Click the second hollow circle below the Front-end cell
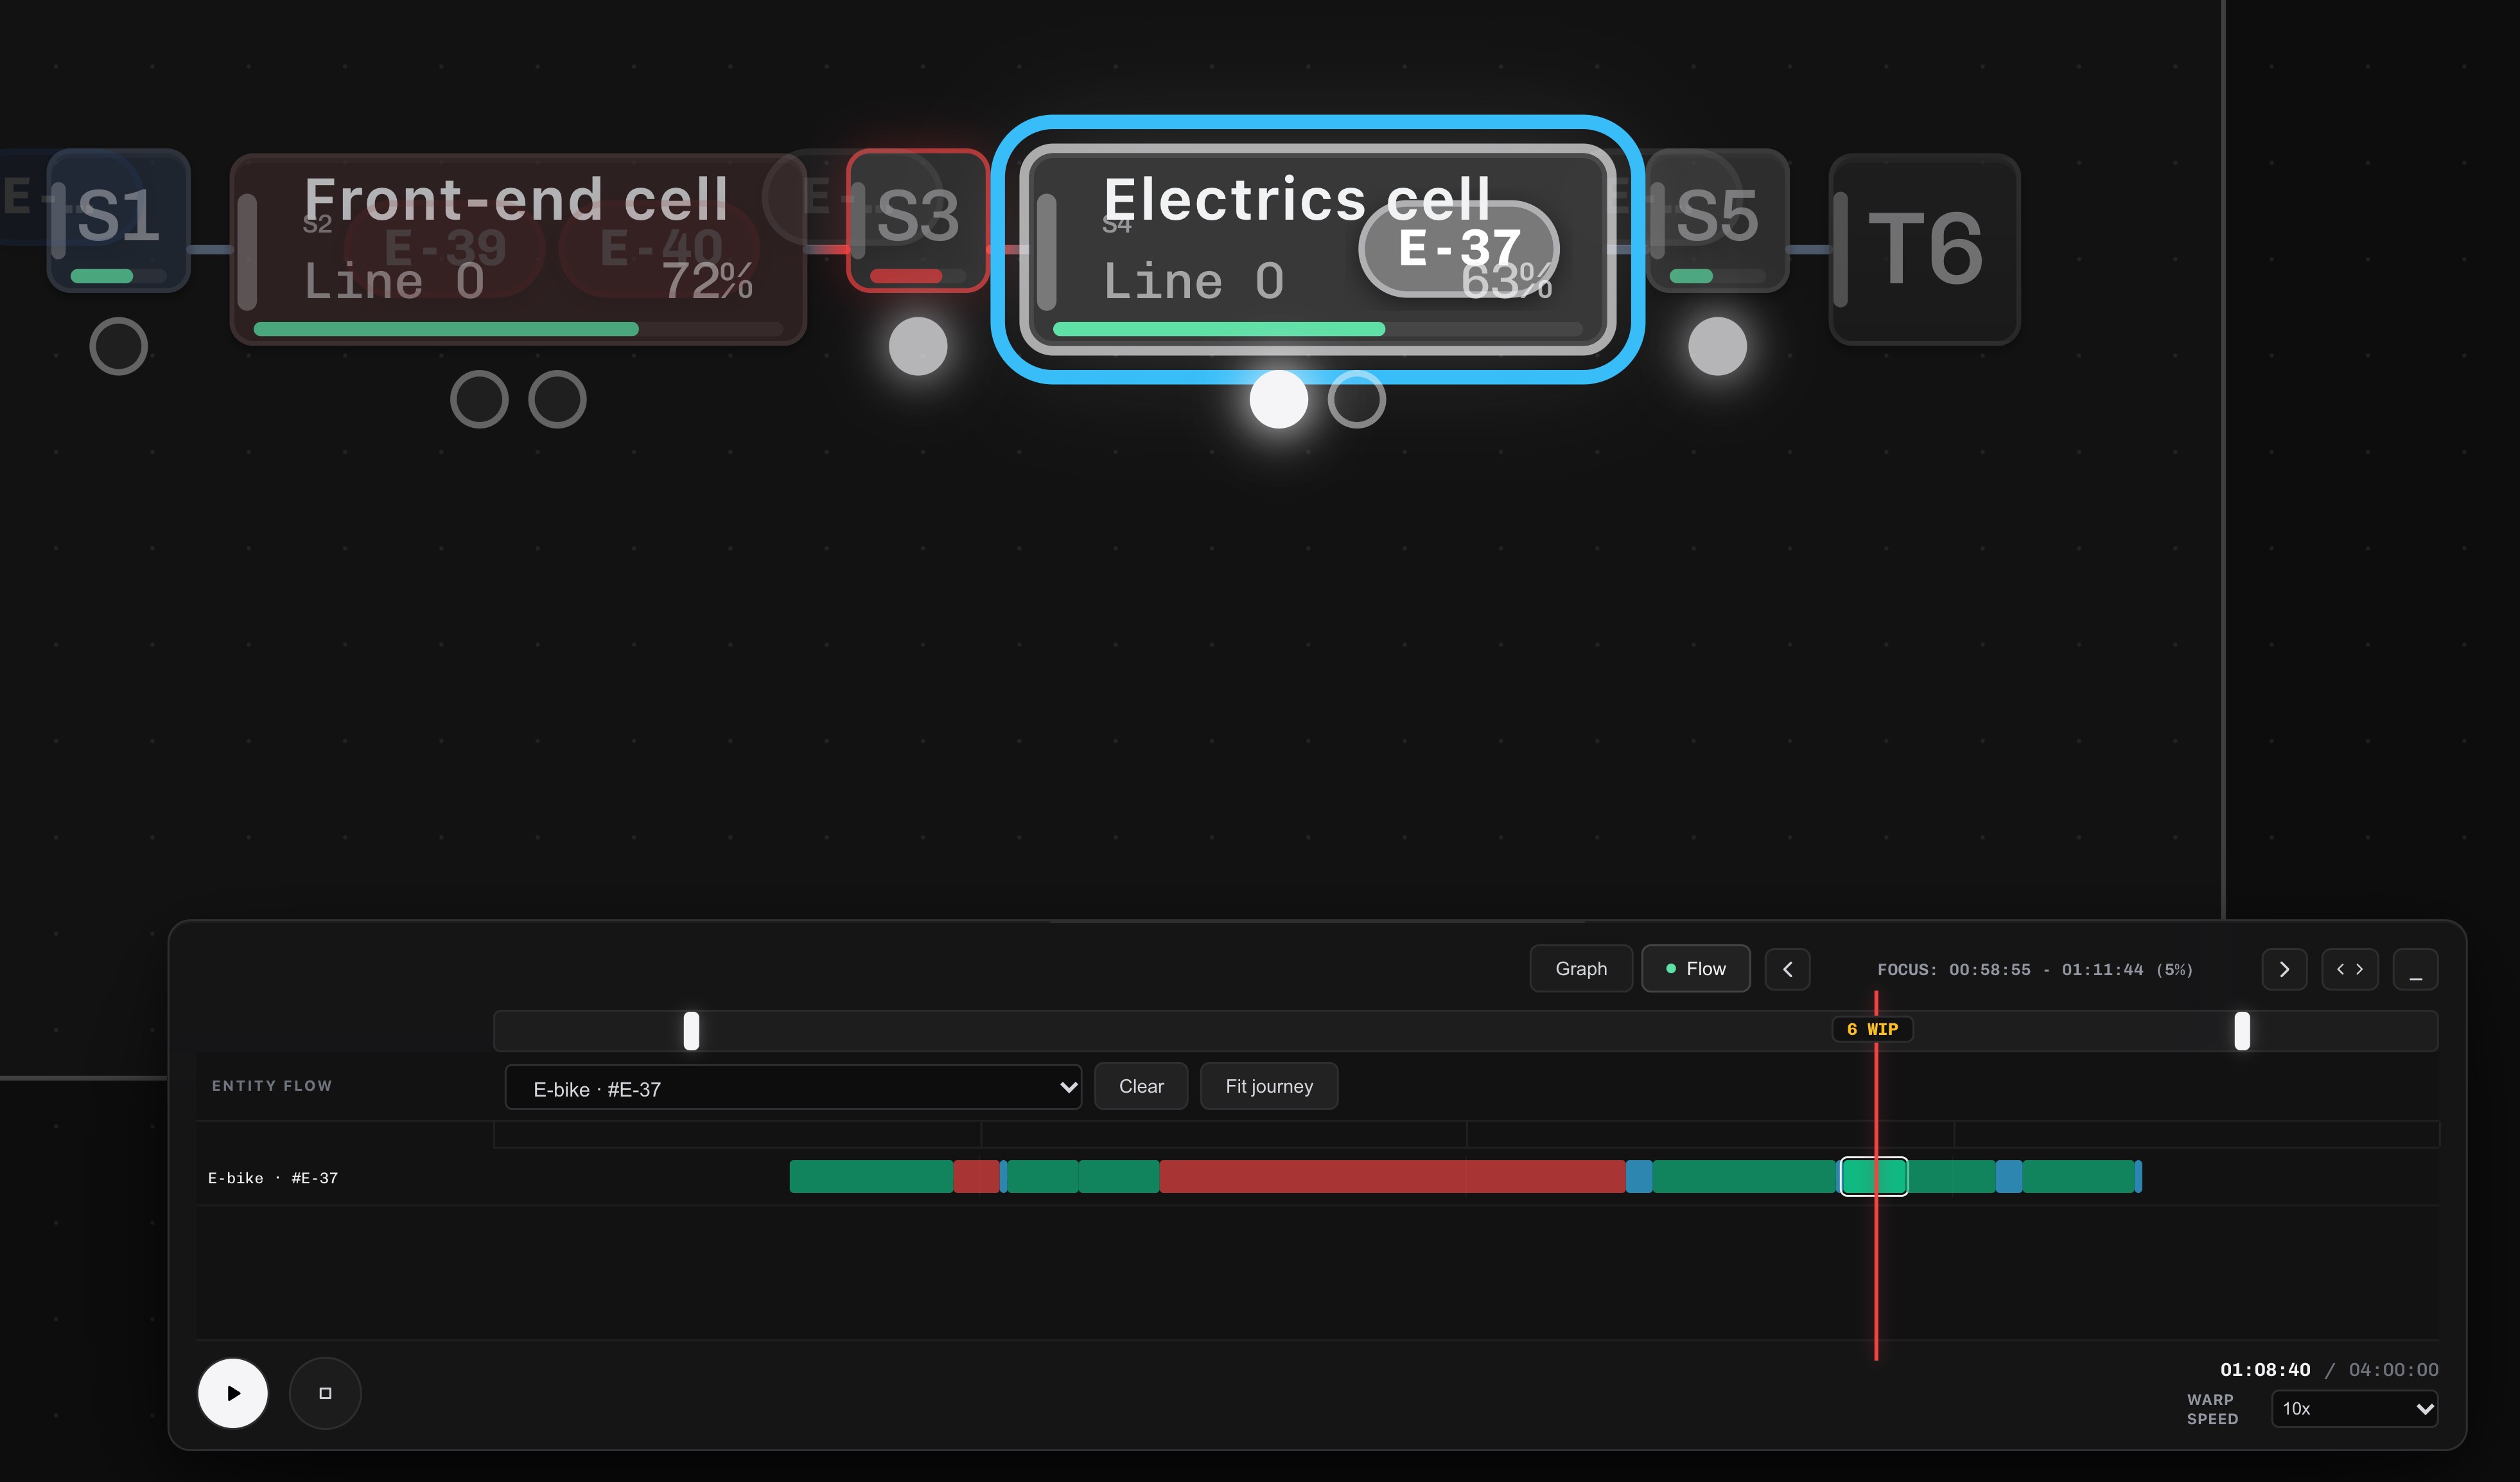The image size is (2520, 1482). click(x=557, y=399)
